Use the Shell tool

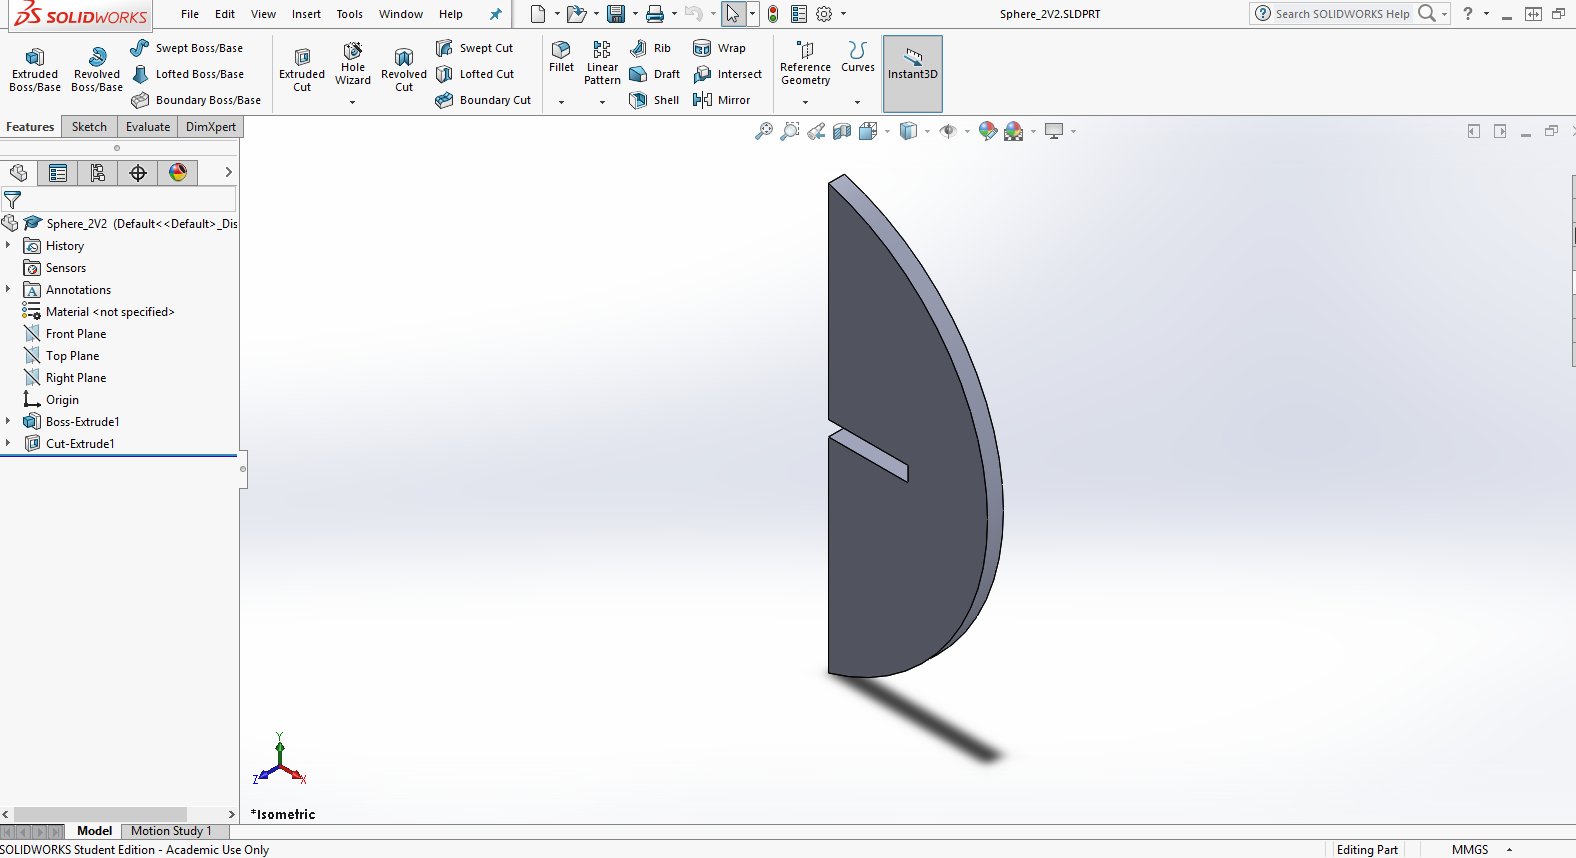(x=654, y=100)
